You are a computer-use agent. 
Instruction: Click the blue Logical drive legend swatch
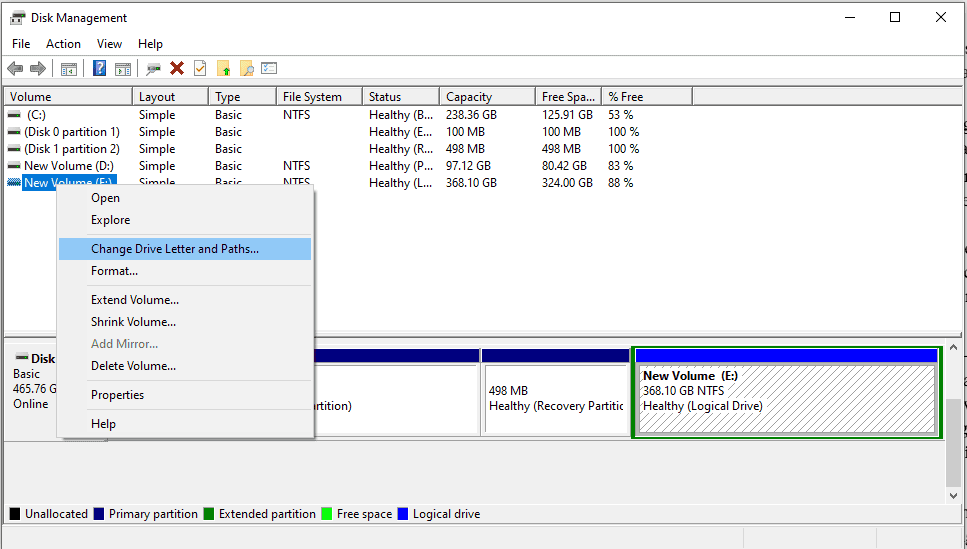tap(403, 514)
